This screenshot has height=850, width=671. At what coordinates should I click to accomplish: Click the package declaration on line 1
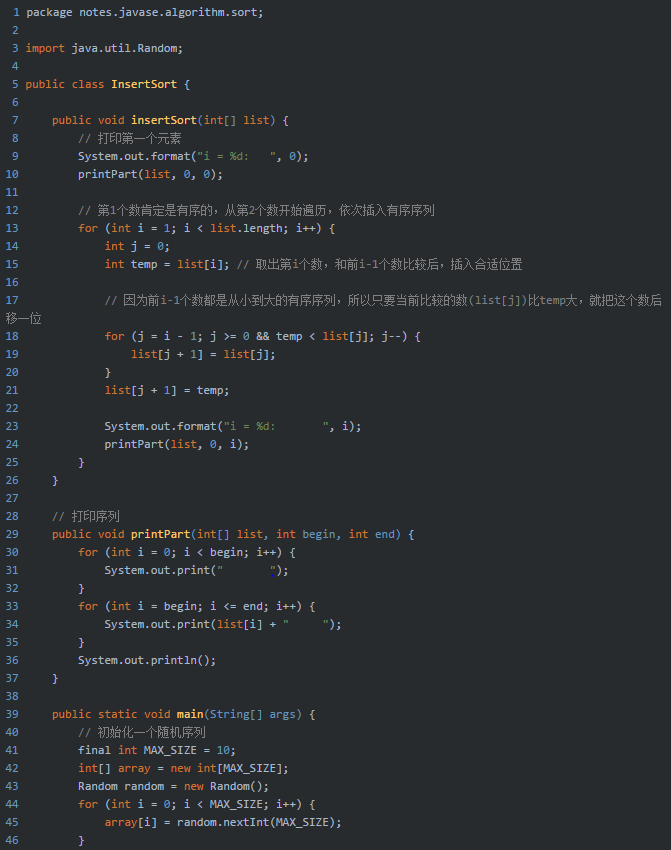click(145, 12)
